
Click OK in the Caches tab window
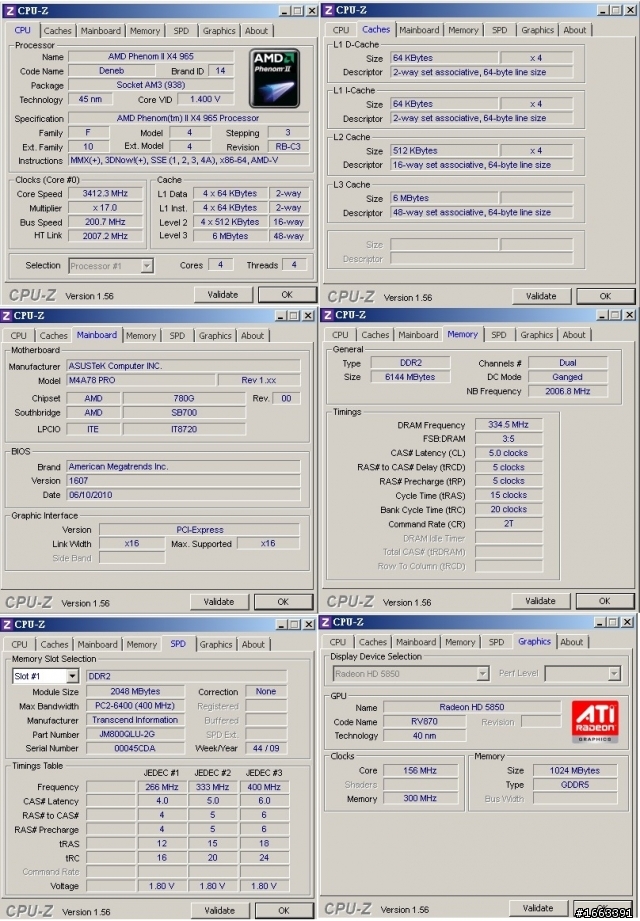click(x=605, y=296)
